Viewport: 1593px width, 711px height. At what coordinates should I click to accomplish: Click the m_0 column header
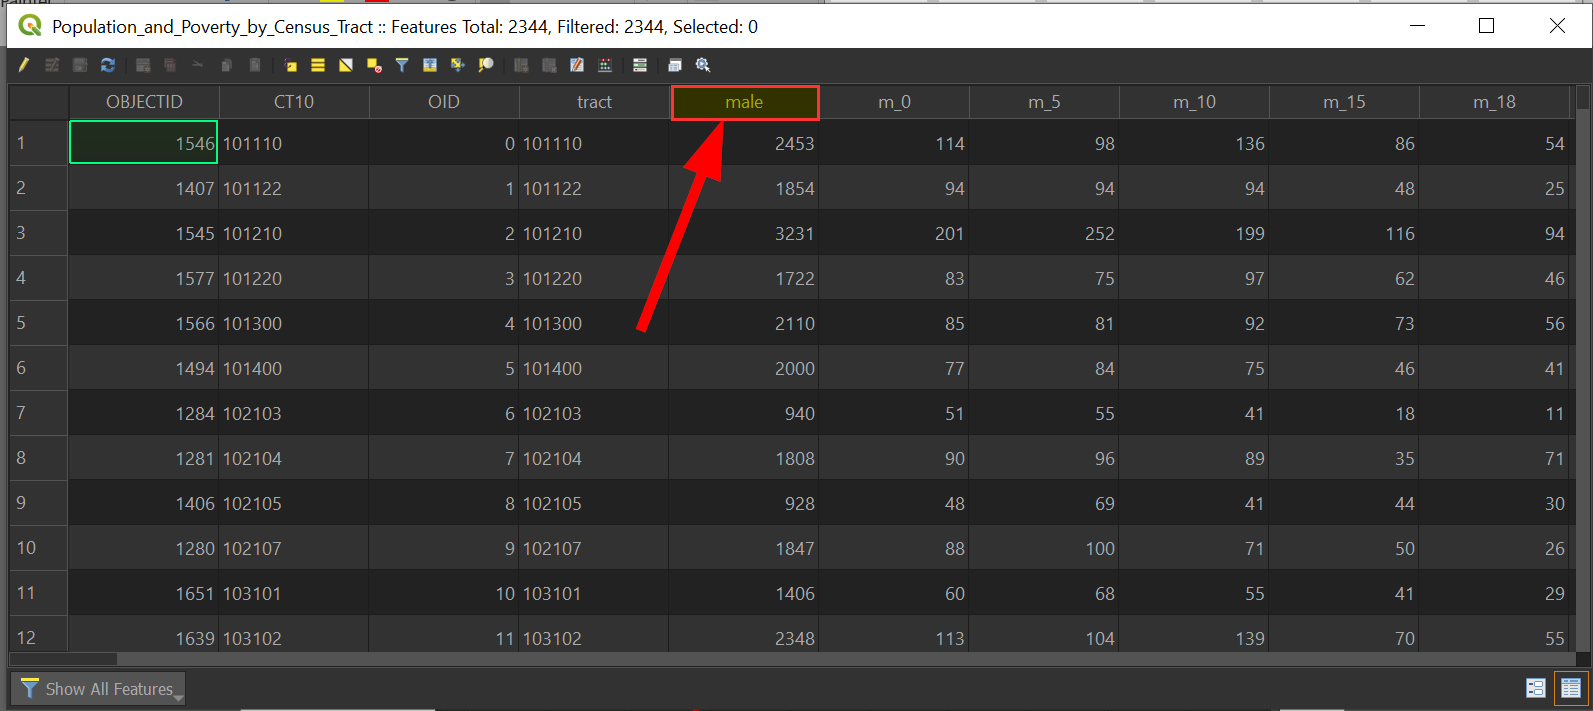click(894, 102)
